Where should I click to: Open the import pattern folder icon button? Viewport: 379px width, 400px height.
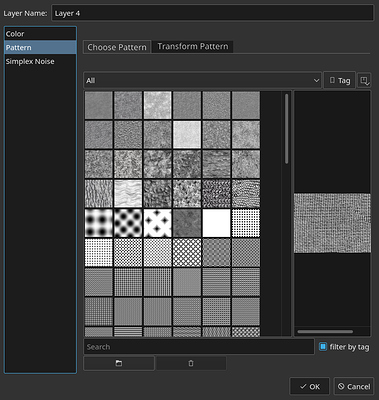pos(119,363)
